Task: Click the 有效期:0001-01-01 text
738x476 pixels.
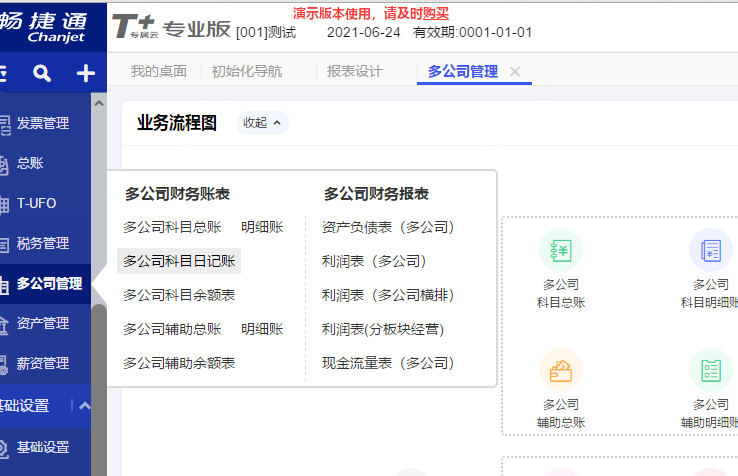Action: 473,32
